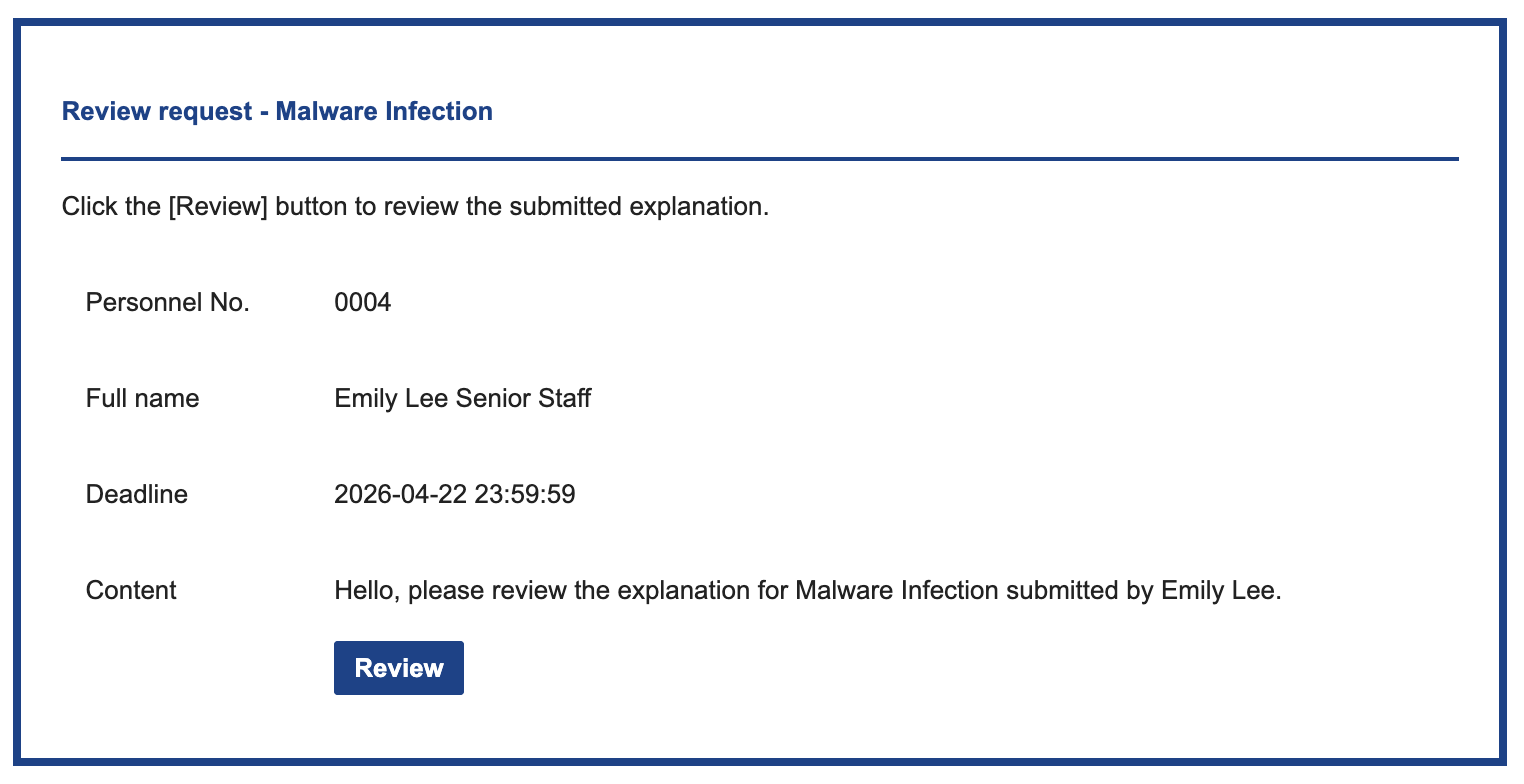Click the Deadline label

136,493
